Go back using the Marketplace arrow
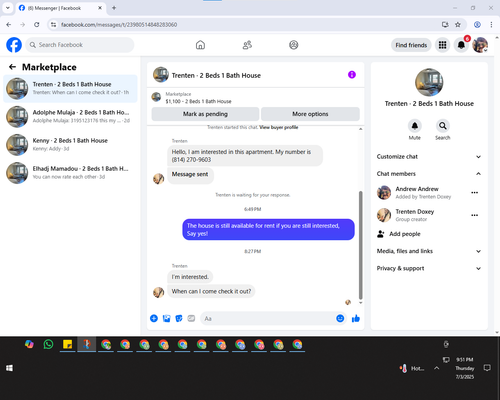This screenshot has height=400, width=500. 12,67
